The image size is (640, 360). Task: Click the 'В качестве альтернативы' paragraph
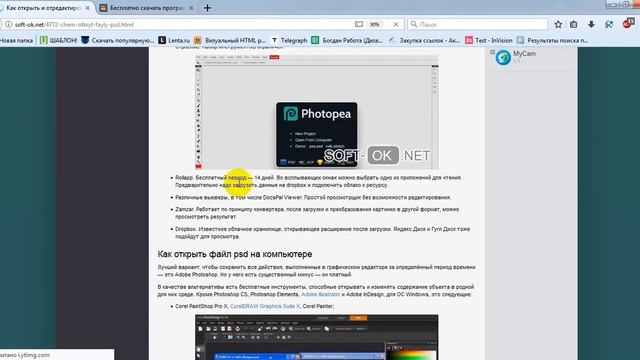(316, 291)
